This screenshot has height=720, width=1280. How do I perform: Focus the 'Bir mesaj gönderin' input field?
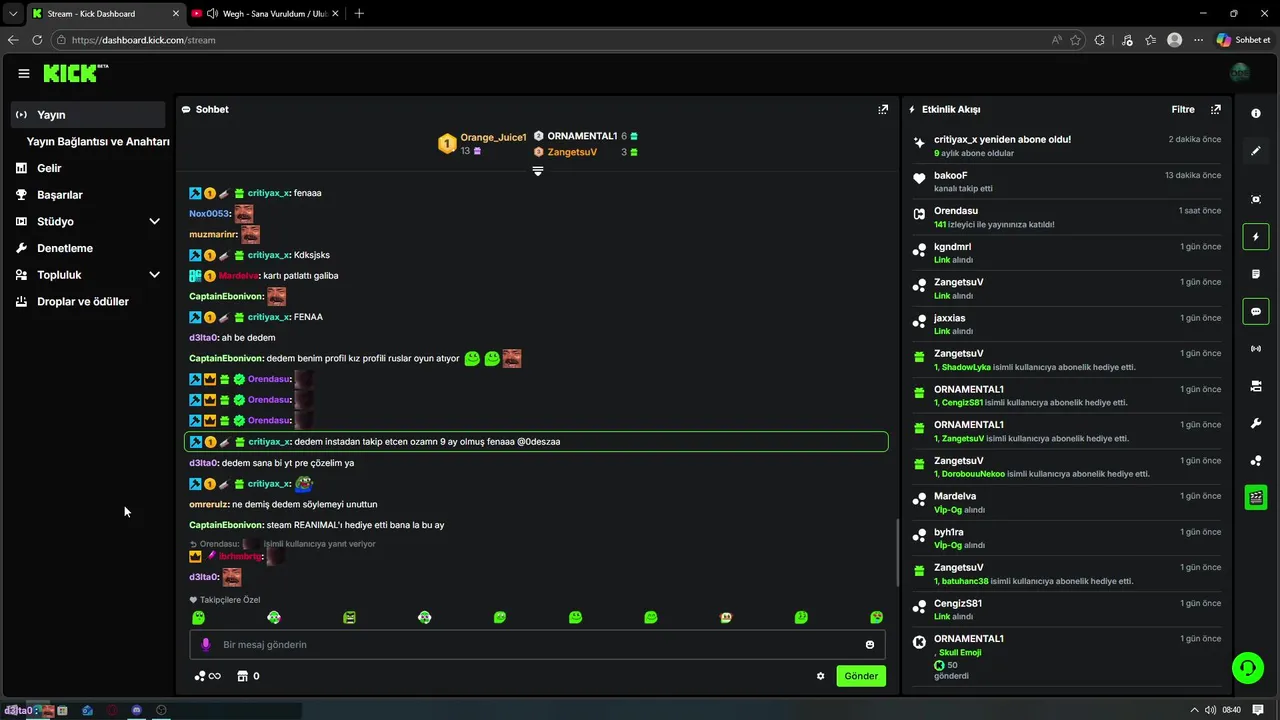pos(538,645)
